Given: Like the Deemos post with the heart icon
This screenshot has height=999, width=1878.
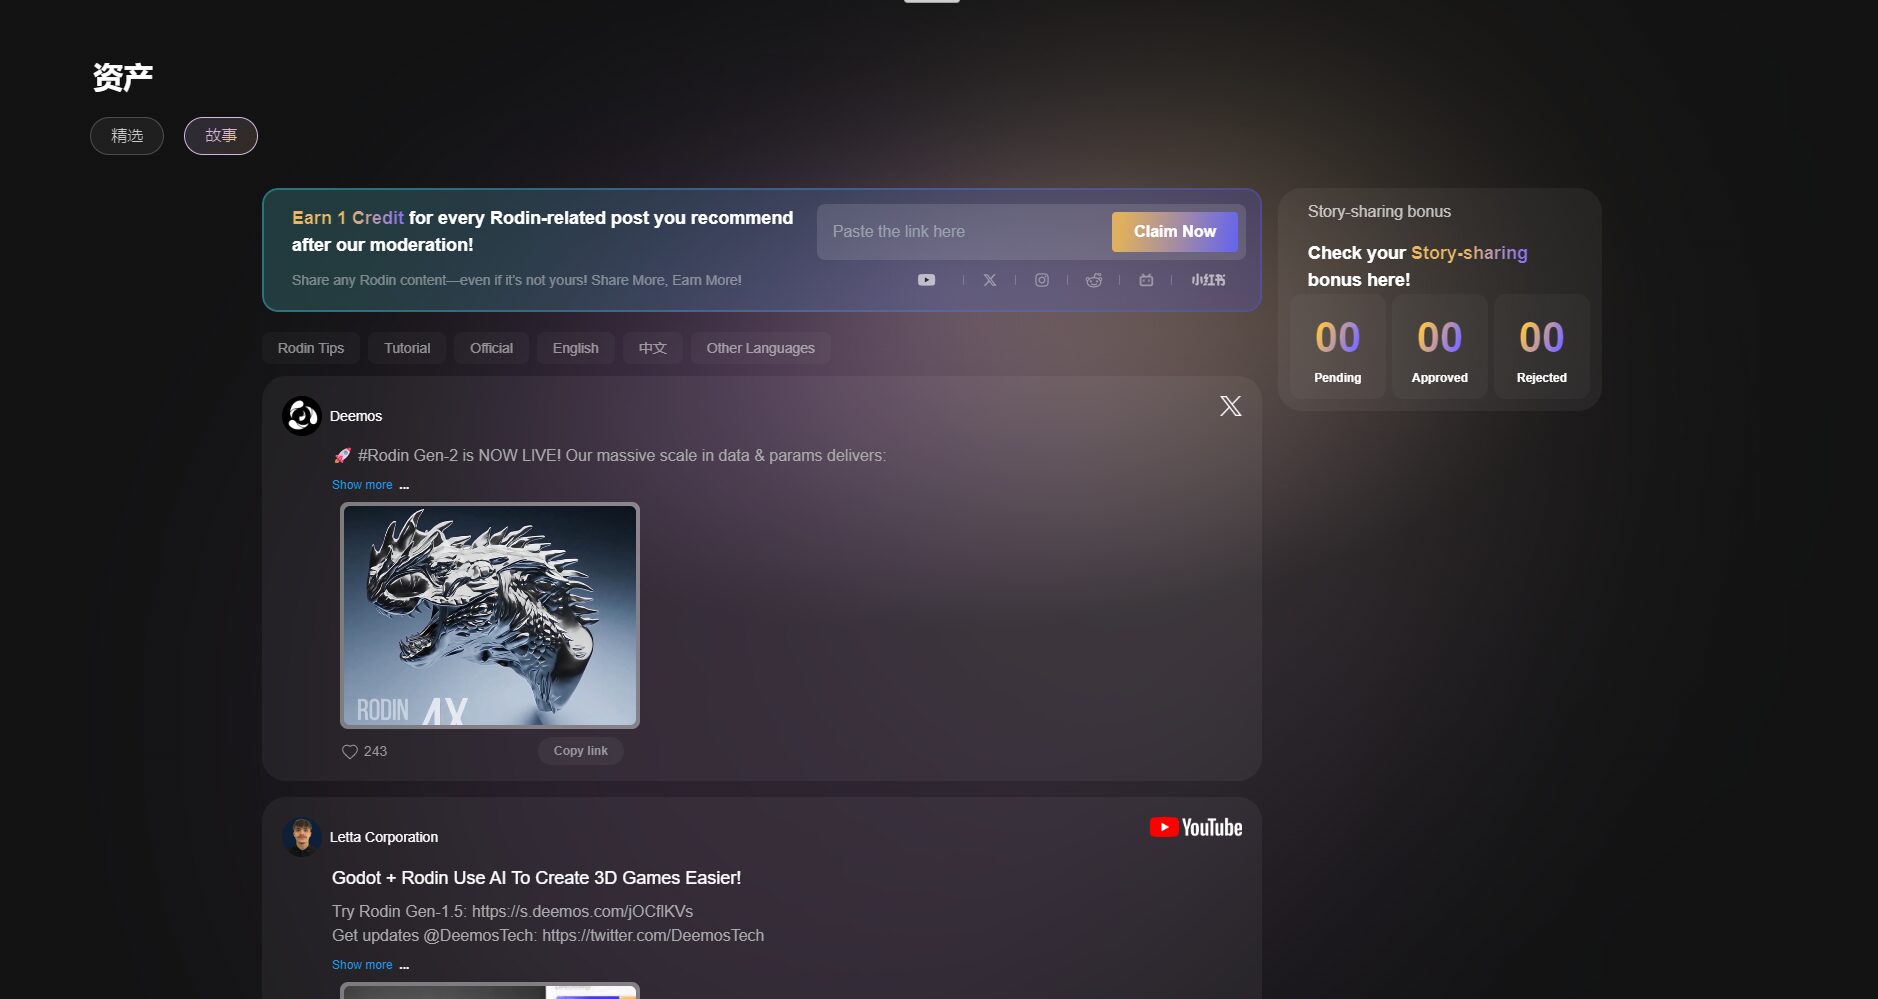Looking at the screenshot, I should [350, 752].
